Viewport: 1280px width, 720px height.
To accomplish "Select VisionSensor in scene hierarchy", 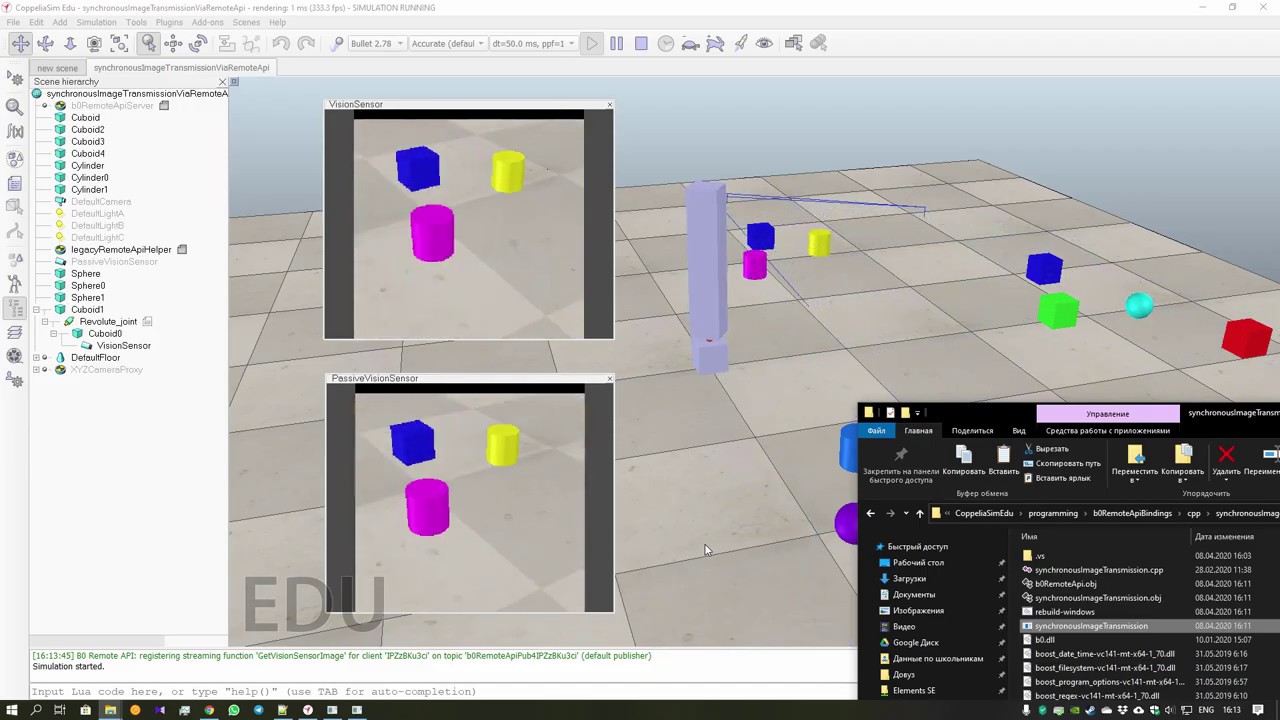I will 123,346.
